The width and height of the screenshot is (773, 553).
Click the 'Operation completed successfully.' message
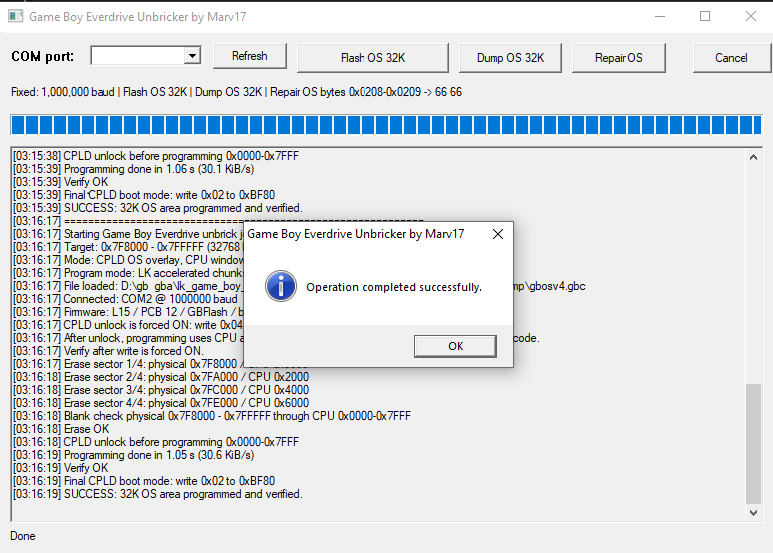coord(394,287)
